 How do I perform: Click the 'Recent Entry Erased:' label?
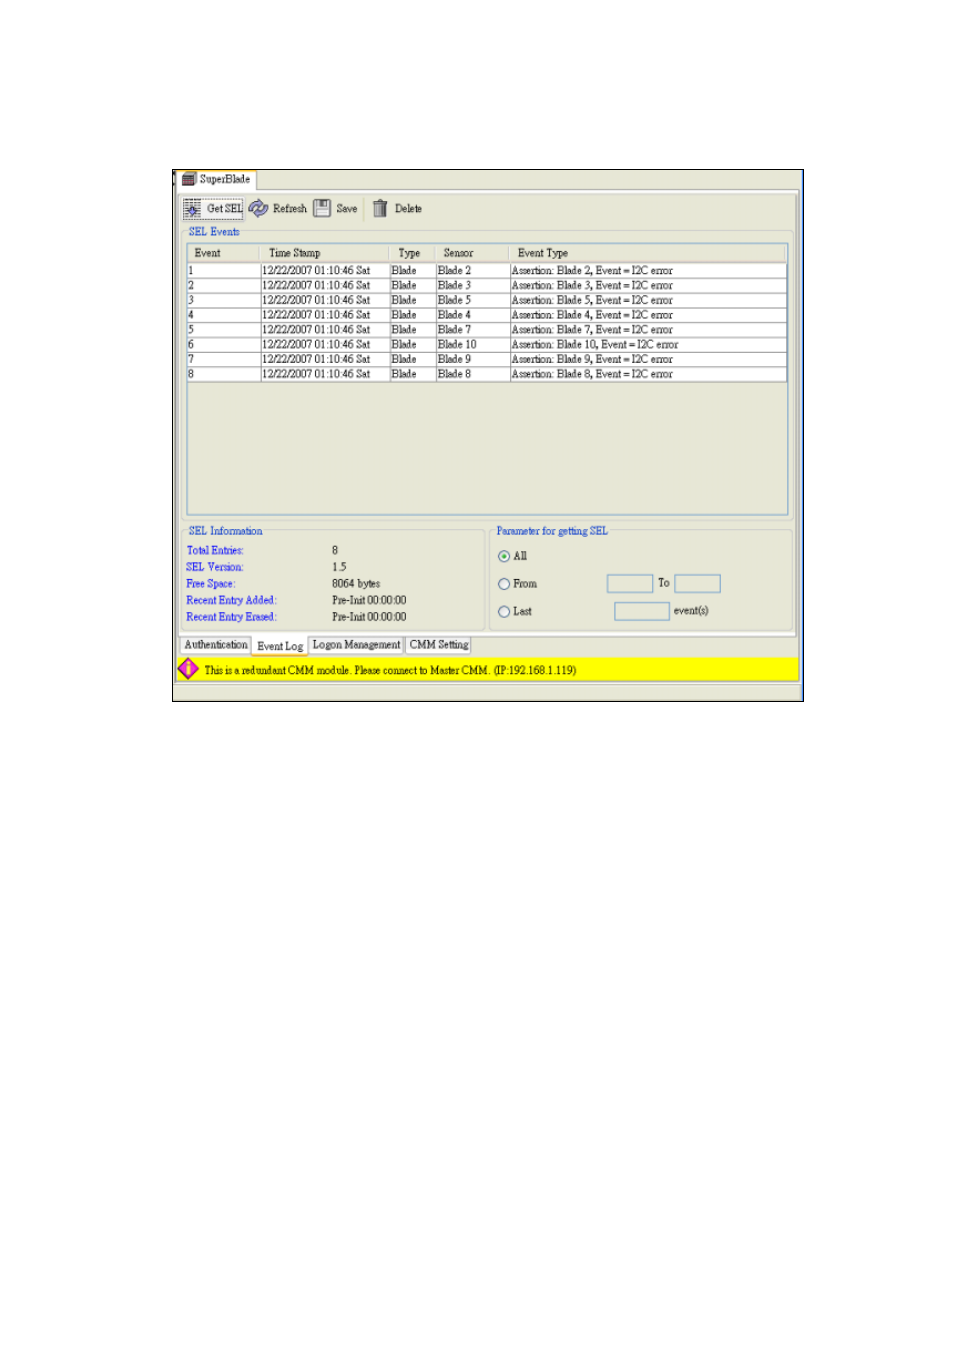[232, 617]
